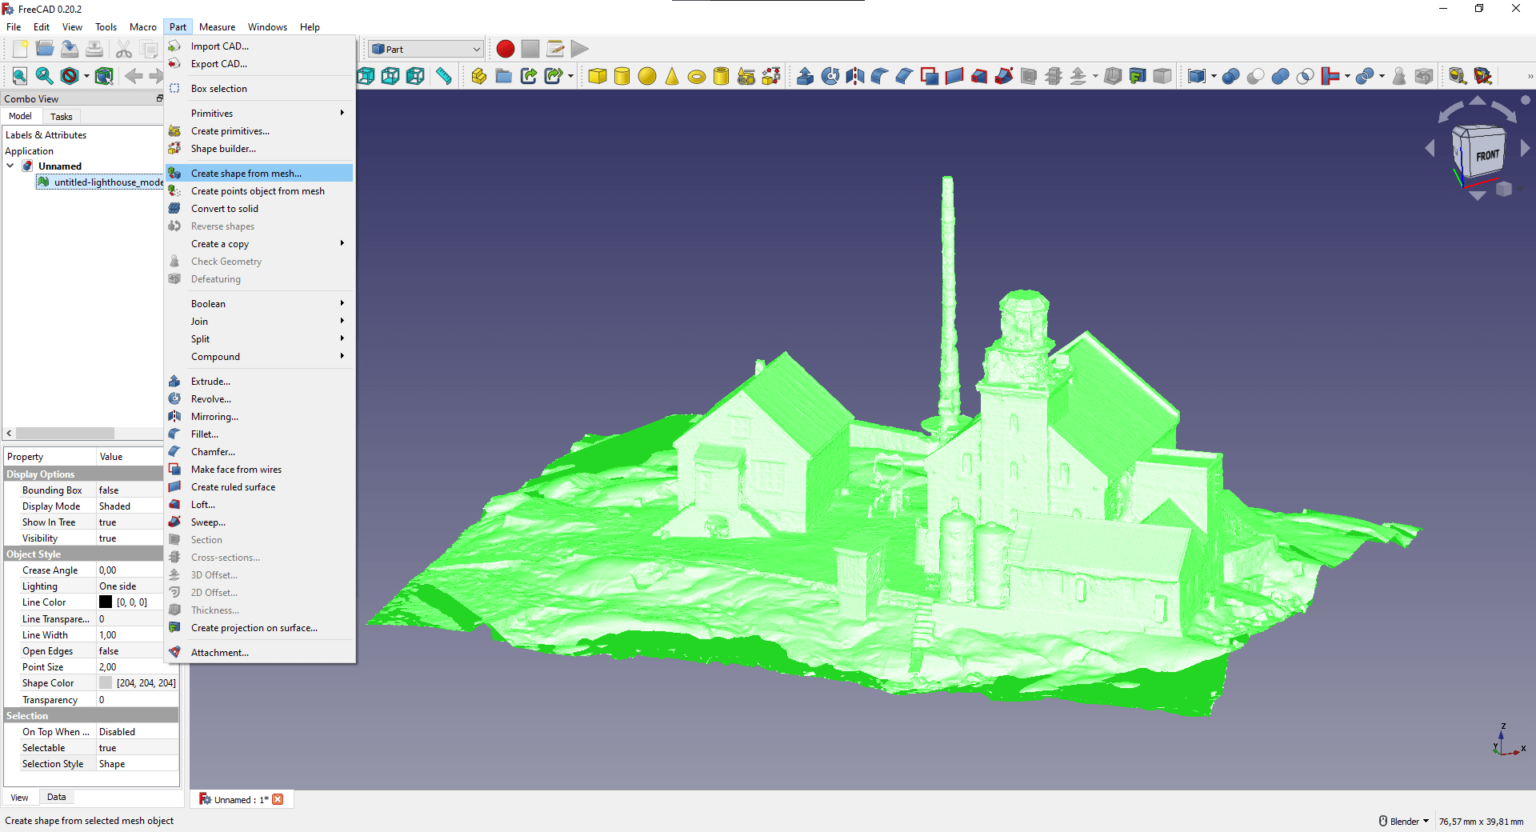Click Fit all view magnifier icon

coord(19,76)
